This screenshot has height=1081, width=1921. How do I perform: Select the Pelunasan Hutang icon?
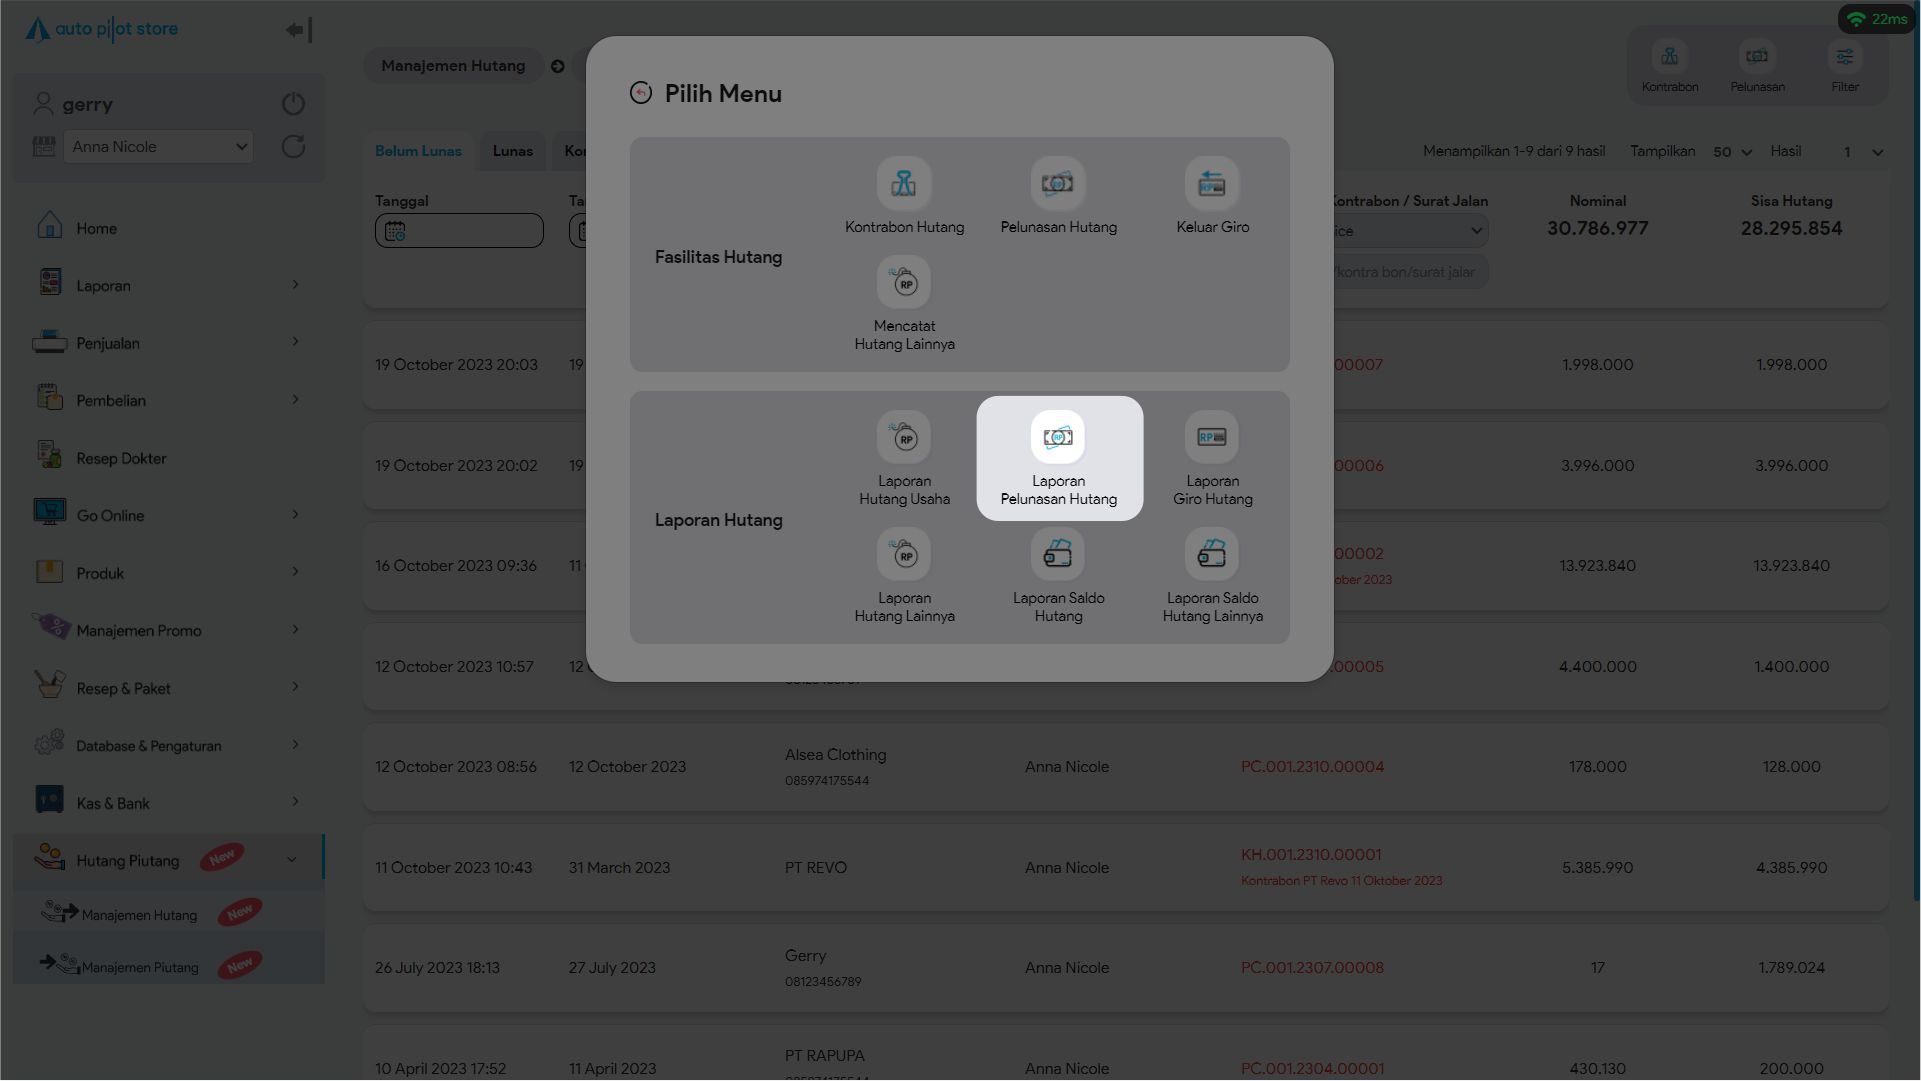click(x=1058, y=184)
